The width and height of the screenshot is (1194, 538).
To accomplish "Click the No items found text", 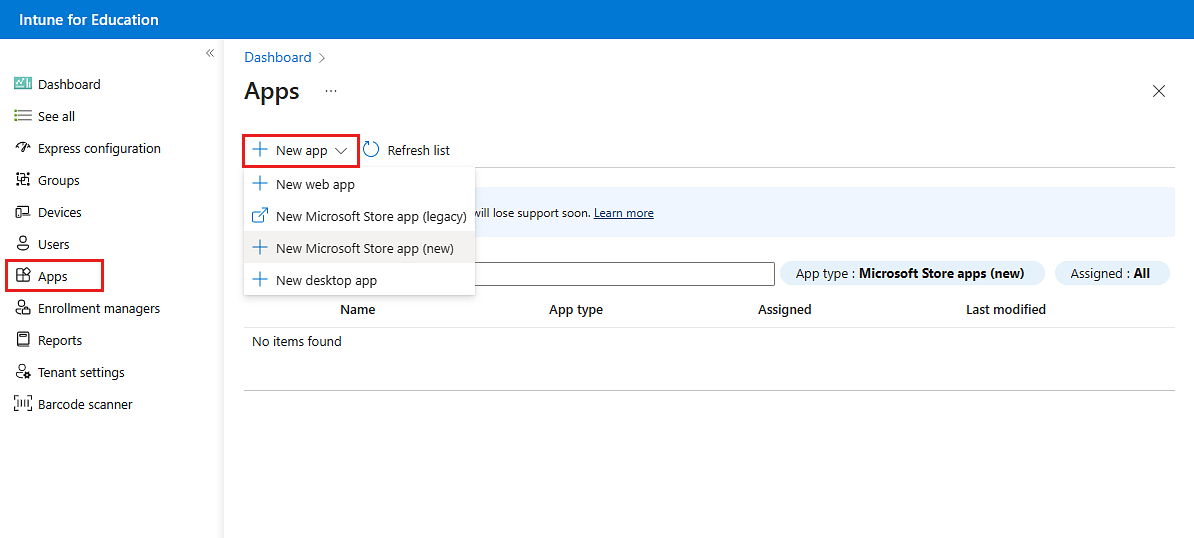I will coord(297,341).
